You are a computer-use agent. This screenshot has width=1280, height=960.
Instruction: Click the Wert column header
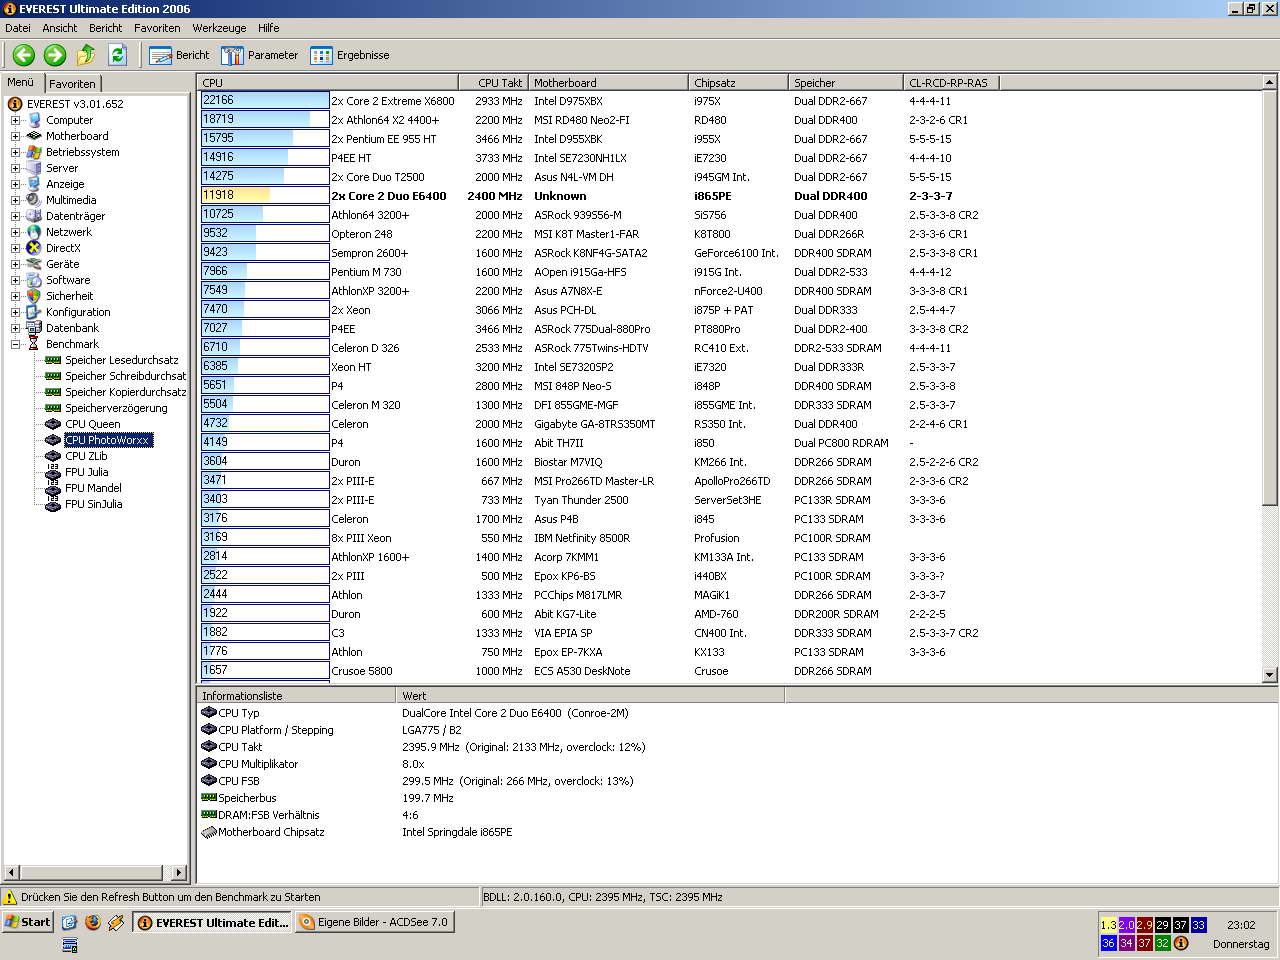[591, 695]
